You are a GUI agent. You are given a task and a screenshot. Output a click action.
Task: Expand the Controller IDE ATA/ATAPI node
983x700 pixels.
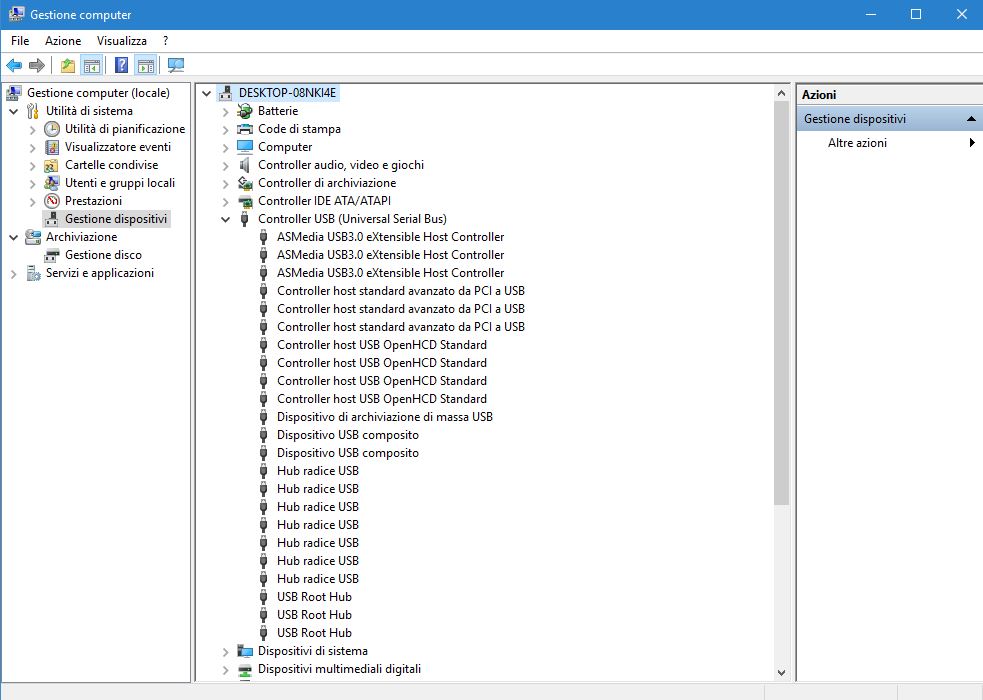(x=226, y=202)
